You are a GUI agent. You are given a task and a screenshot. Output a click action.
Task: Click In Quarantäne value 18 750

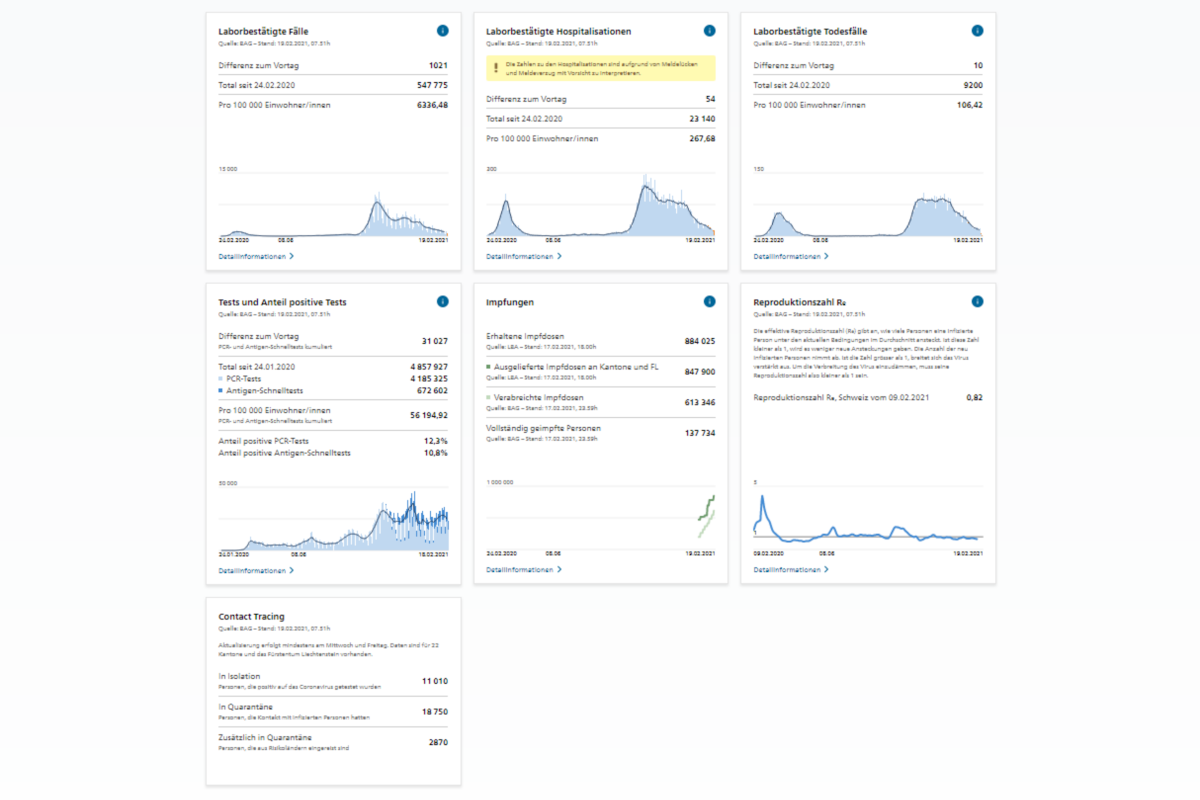(x=435, y=711)
